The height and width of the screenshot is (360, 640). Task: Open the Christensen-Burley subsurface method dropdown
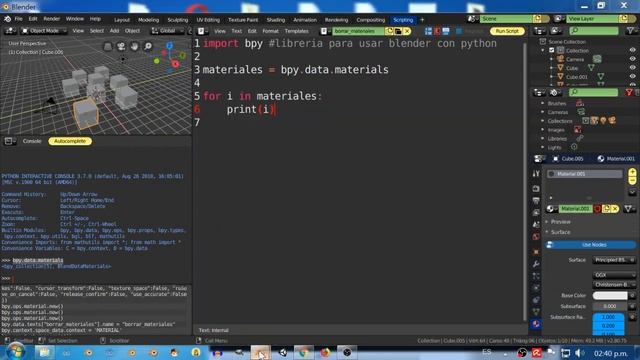[x=614, y=285]
